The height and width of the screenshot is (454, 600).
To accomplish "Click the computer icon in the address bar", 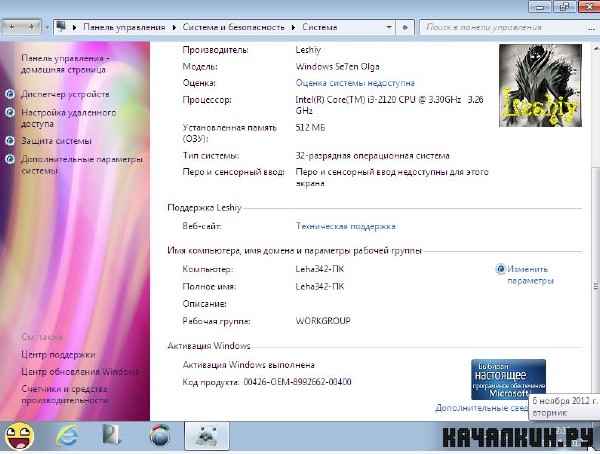I will point(61,27).
